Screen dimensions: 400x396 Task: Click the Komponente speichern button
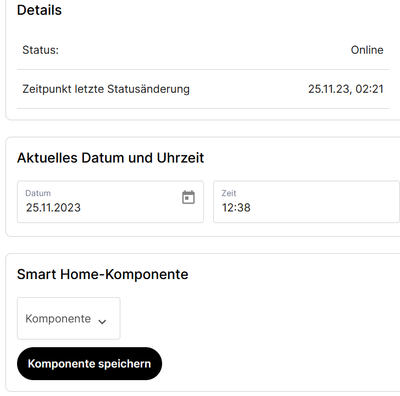coord(89,363)
